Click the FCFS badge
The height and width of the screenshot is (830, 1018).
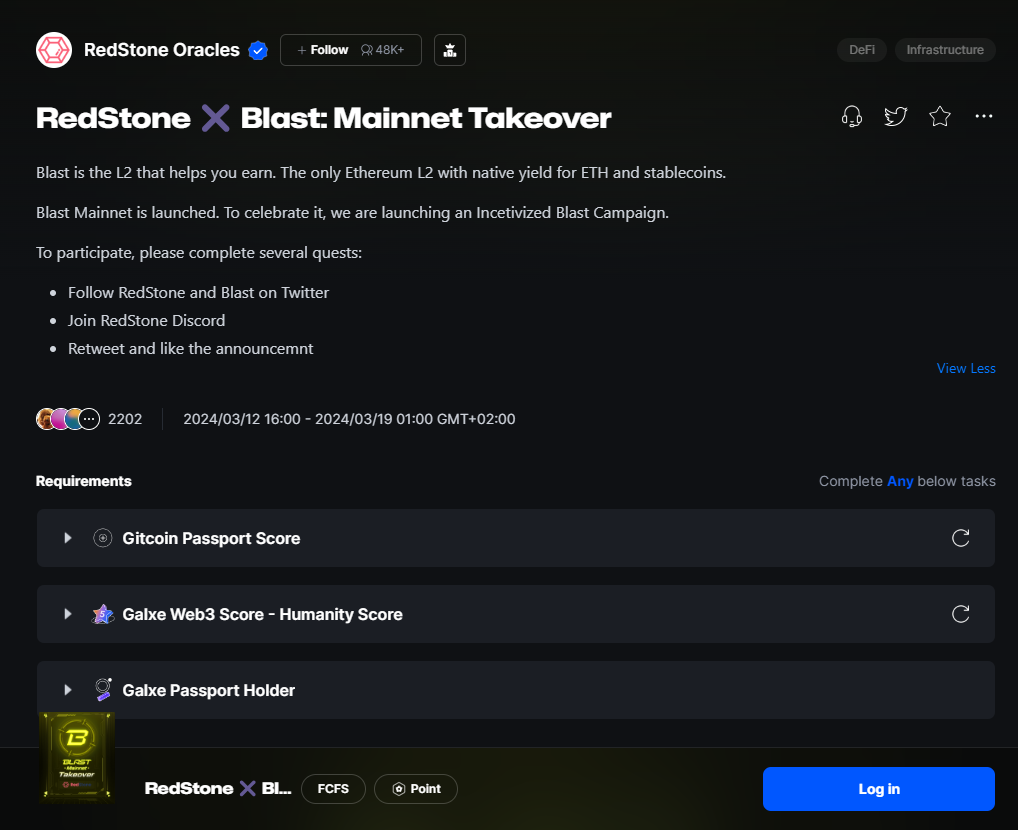[333, 788]
